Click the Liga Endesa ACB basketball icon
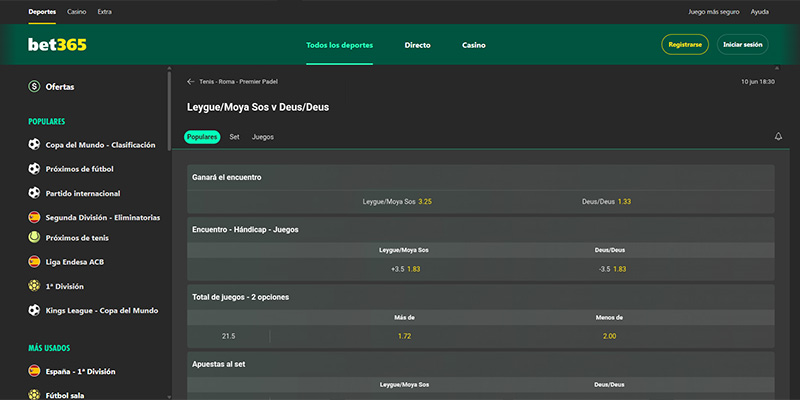The height and width of the screenshot is (400, 800). click(x=34, y=262)
